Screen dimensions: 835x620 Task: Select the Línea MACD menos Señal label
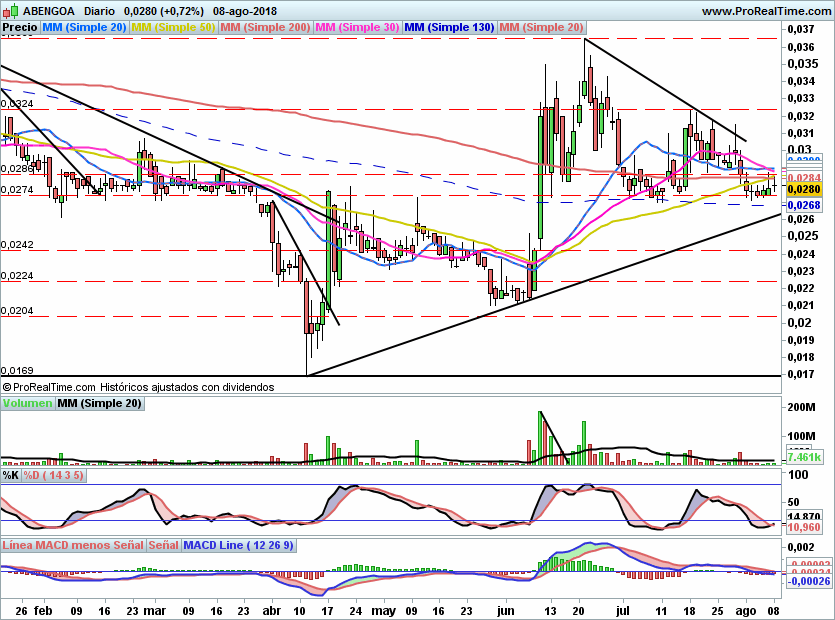[x=73, y=545]
